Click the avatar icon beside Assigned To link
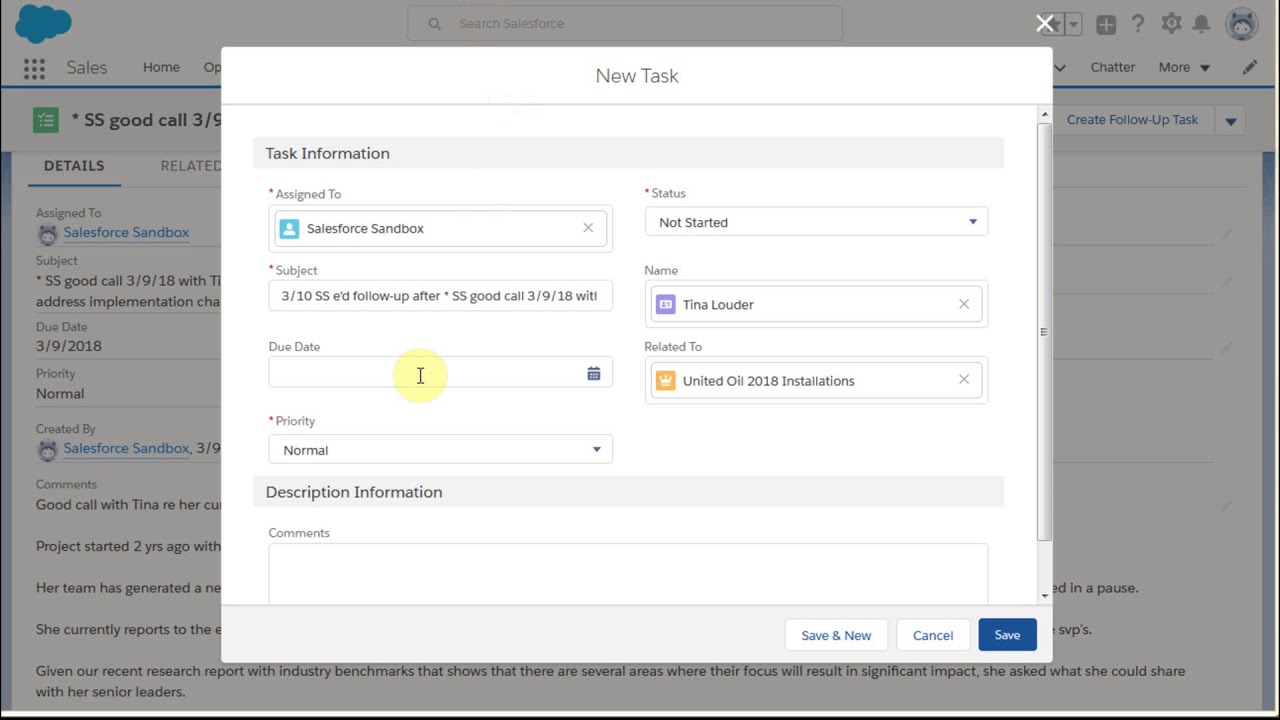 [47, 233]
